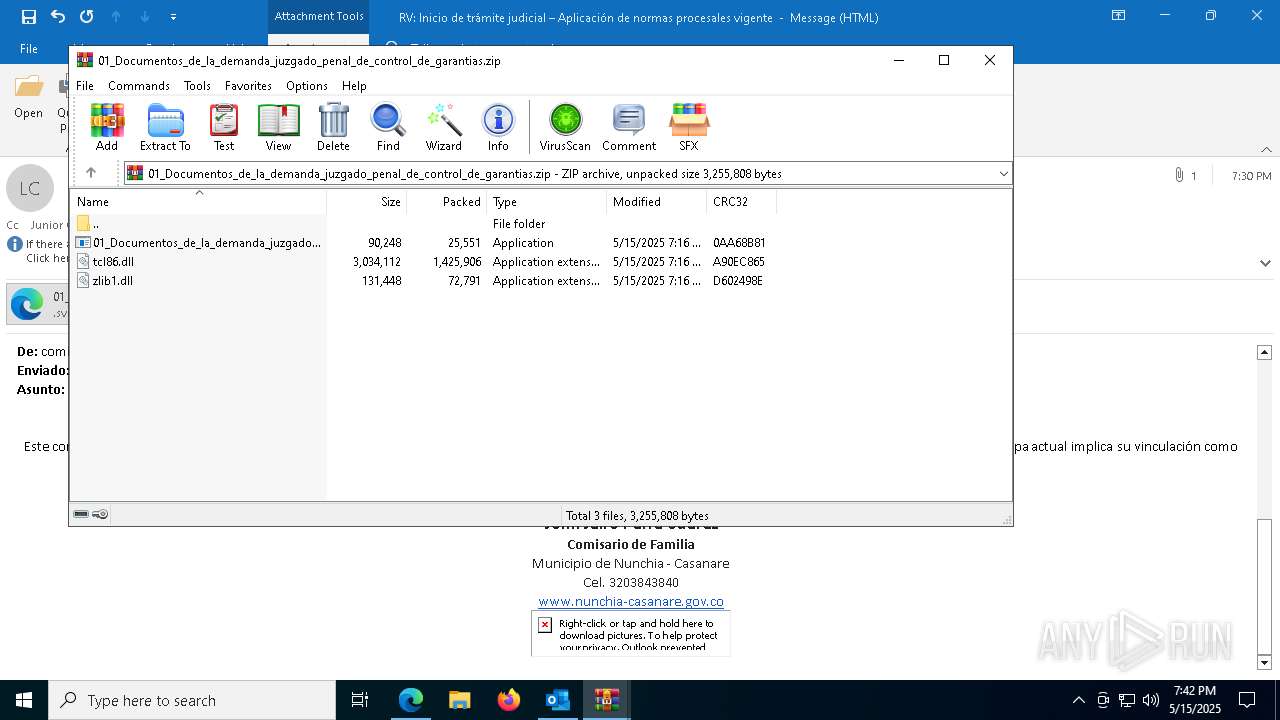1280x720 pixels.
Task: Open the www.nunchia-casanare.gov.co link
Action: [631, 601]
